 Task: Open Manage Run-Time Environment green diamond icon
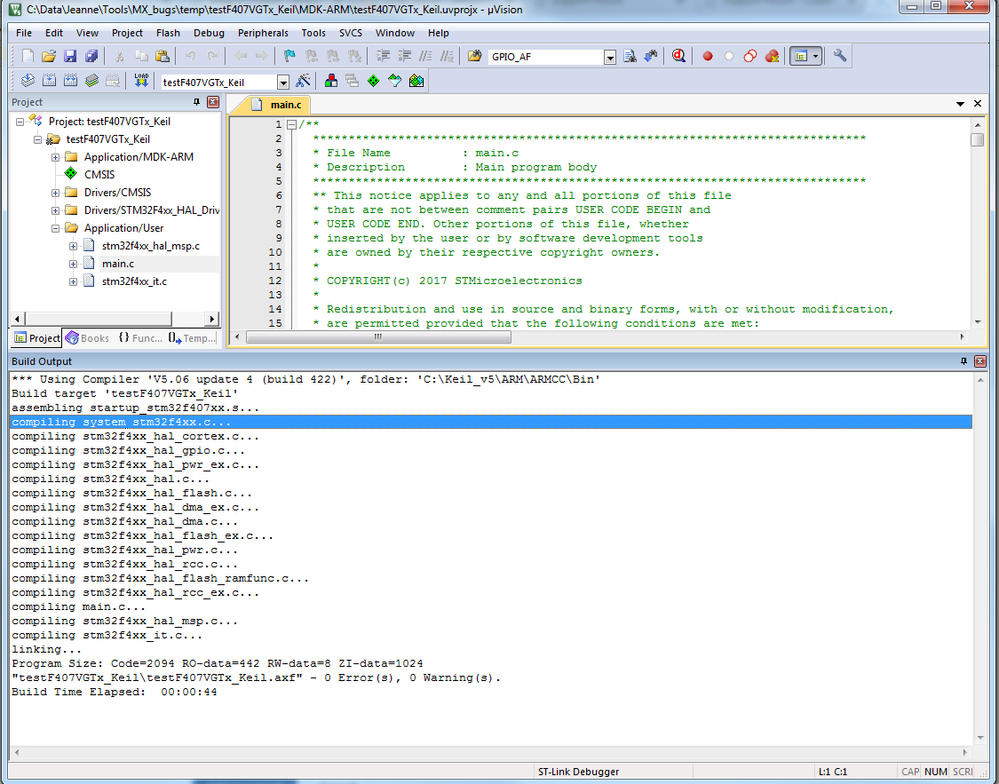click(x=373, y=81)
